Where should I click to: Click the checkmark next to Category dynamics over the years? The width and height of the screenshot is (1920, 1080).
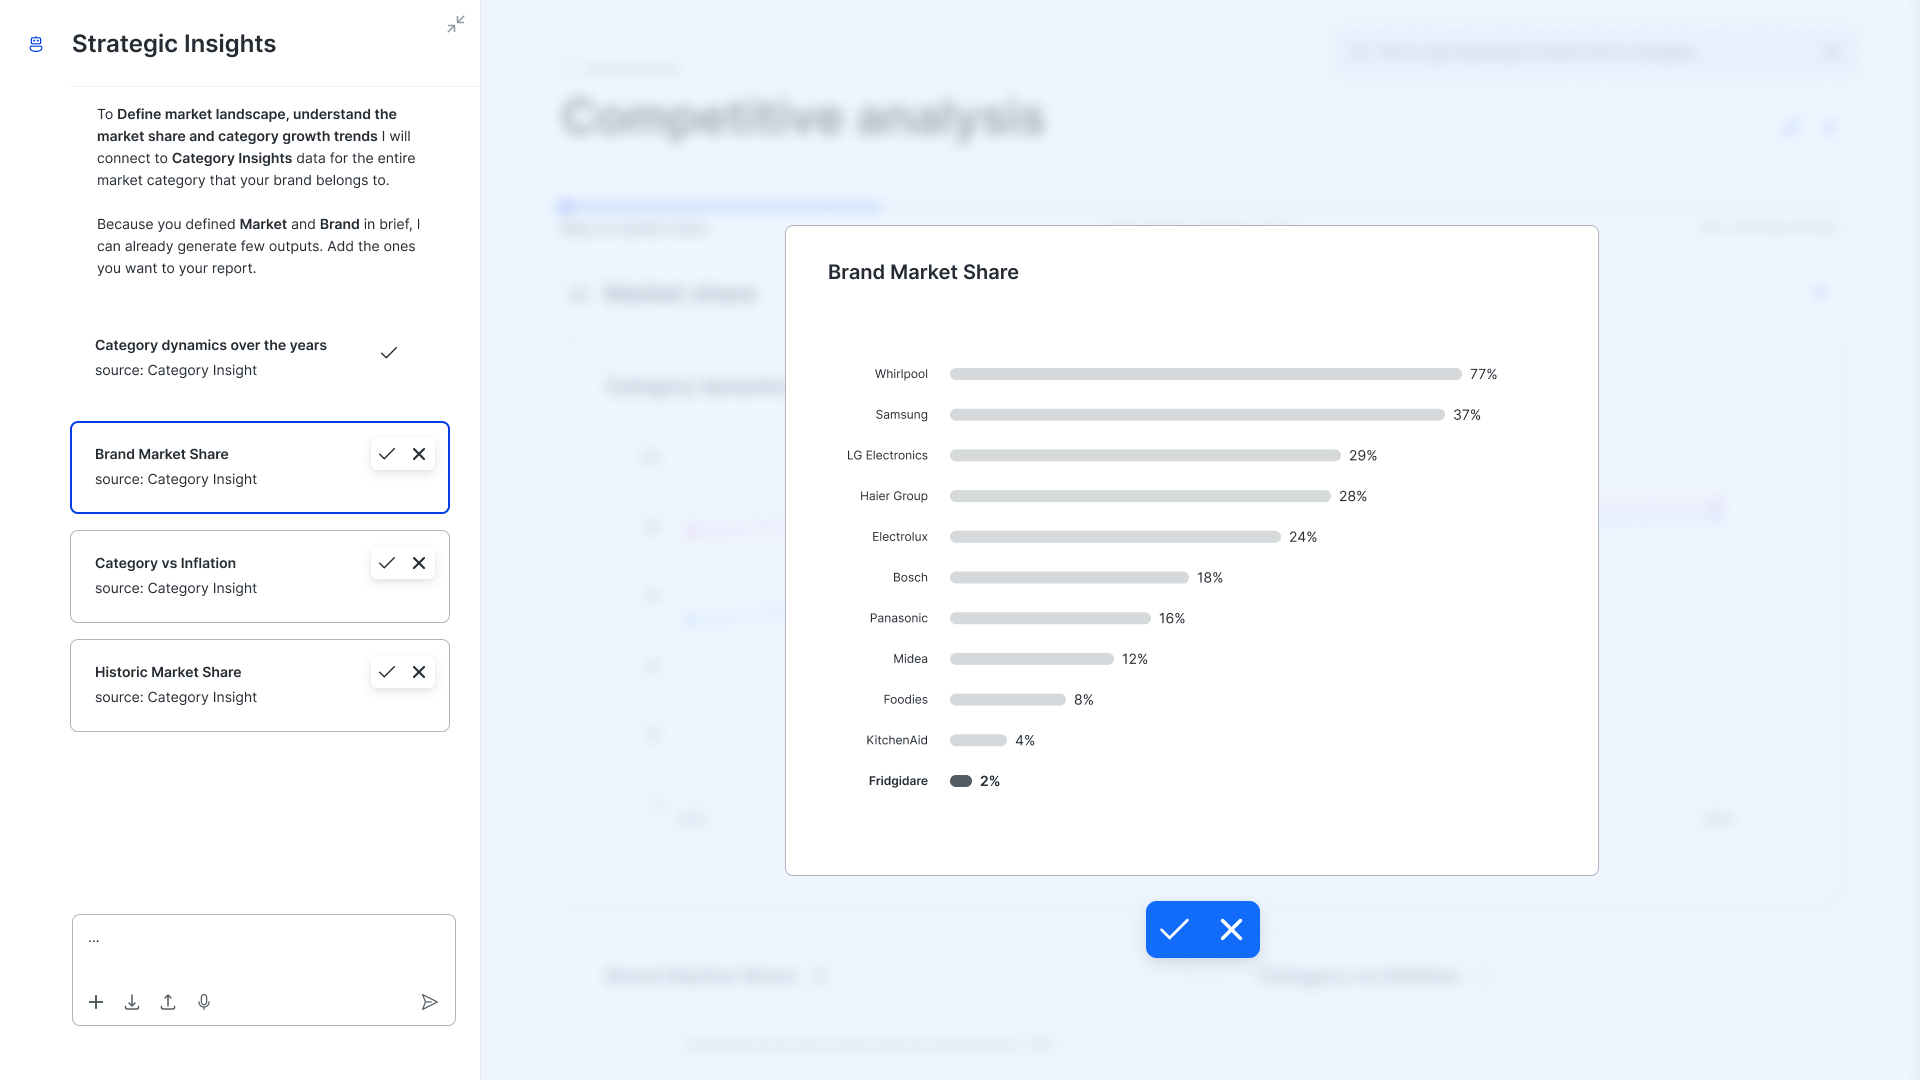pos(389,353)
